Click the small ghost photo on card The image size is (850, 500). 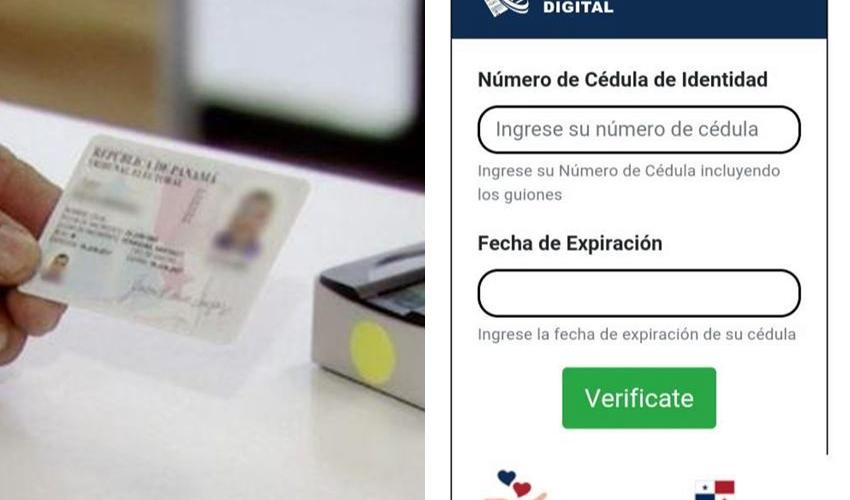click(x=56, y=267)
